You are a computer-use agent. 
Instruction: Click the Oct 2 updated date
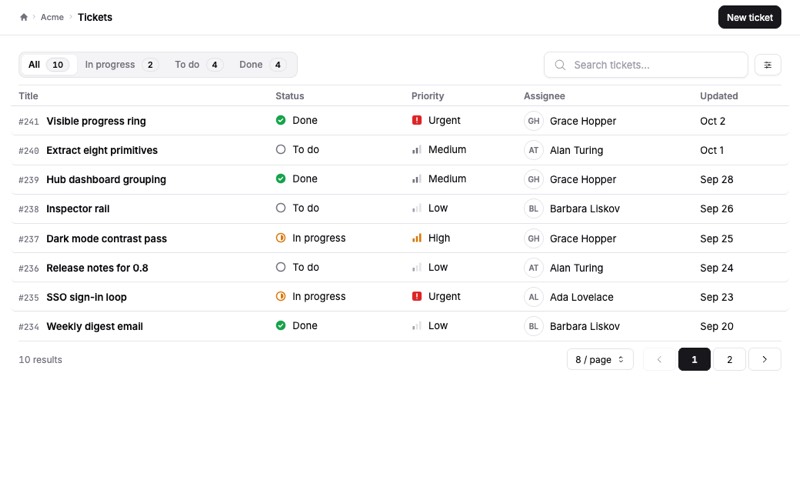(712, 121)
